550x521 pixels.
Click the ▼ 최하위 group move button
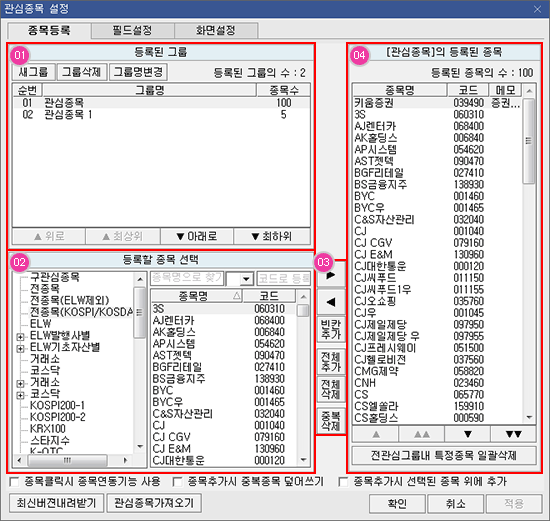tap(272, 236)
